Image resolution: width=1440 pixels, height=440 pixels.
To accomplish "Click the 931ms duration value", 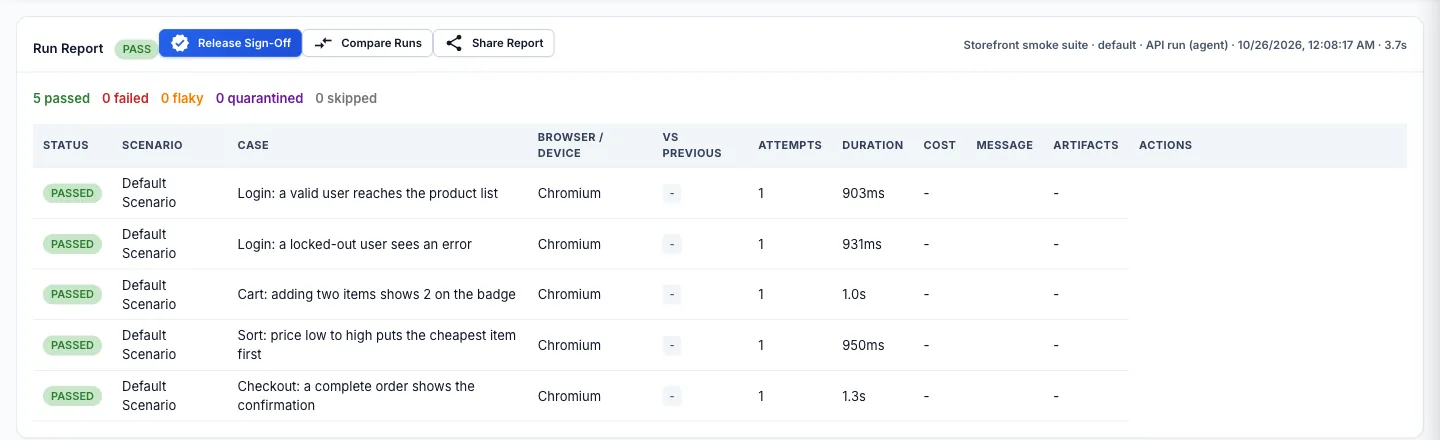I will pos(862,244).
